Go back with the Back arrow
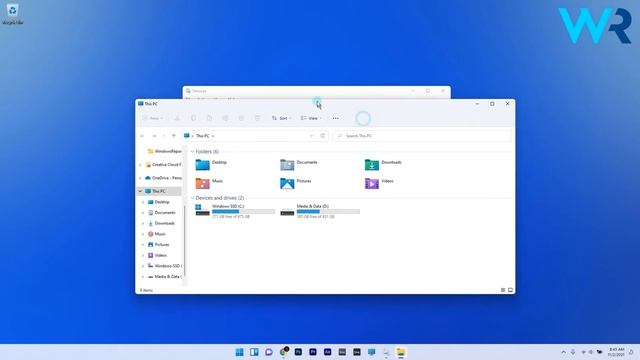640x360 pixels. coord(142,136)
